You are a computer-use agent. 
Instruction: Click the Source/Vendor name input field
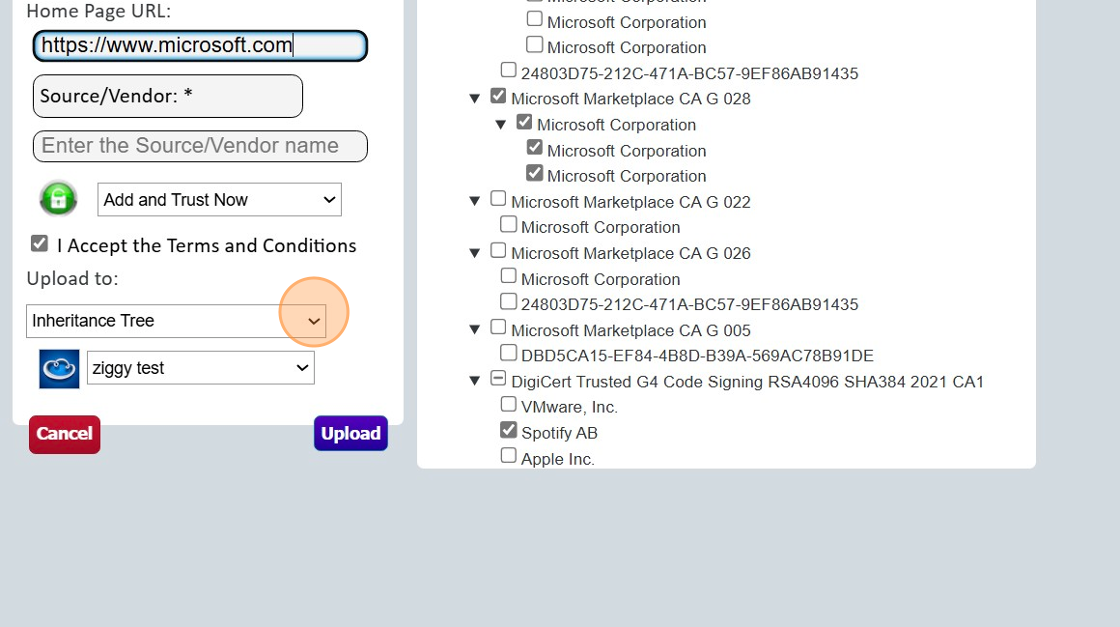[x=199, y=146]
